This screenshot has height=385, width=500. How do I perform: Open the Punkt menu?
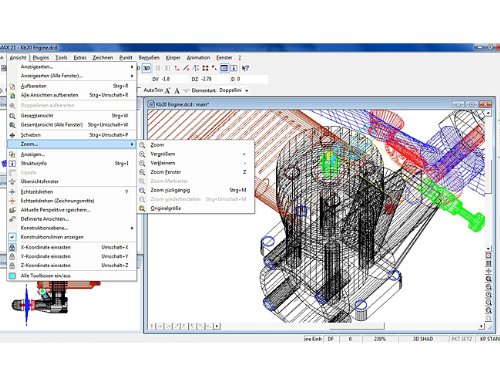click(x=126, y=58)
